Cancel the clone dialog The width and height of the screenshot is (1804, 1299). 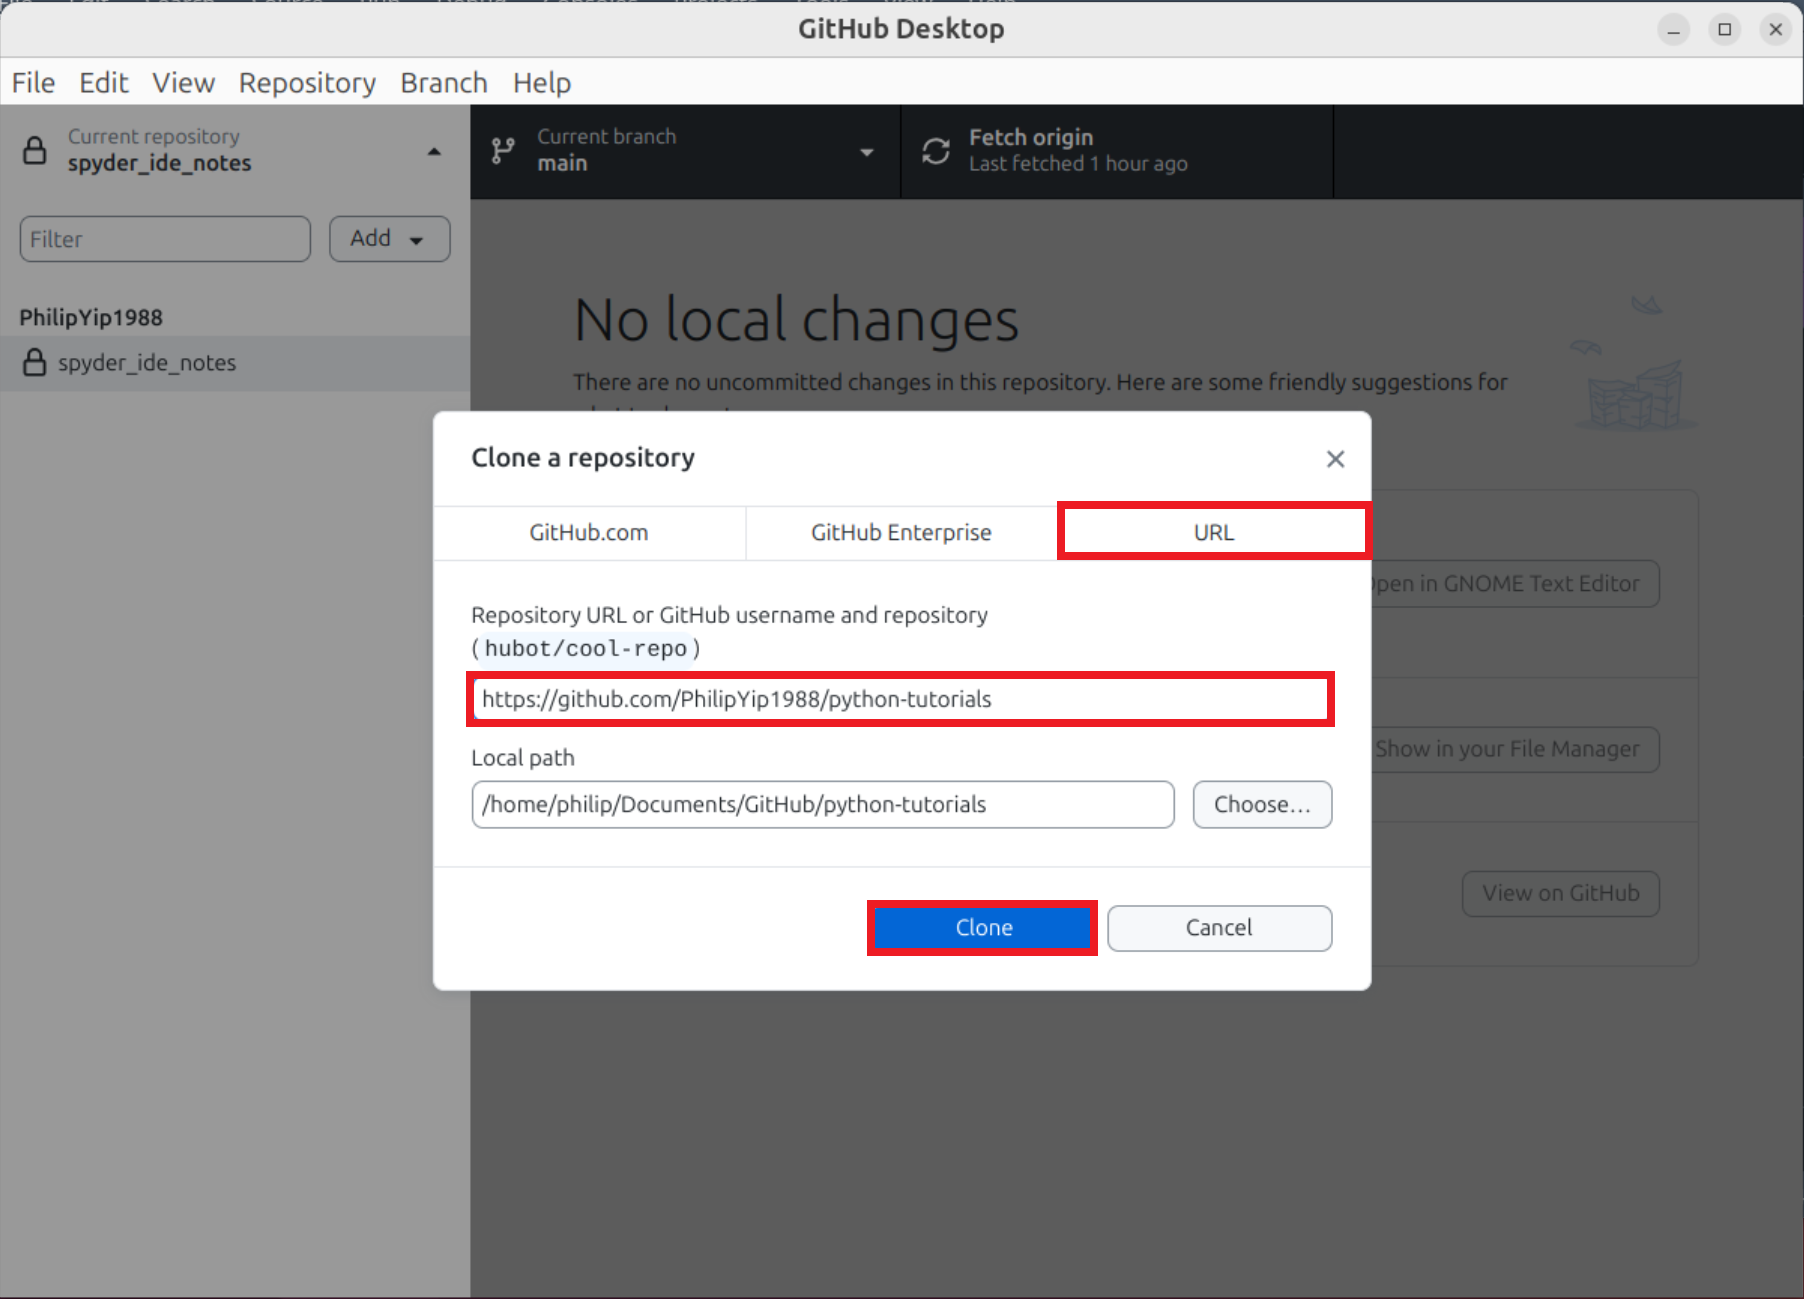pyautogui.click(x=1218, y=928)
